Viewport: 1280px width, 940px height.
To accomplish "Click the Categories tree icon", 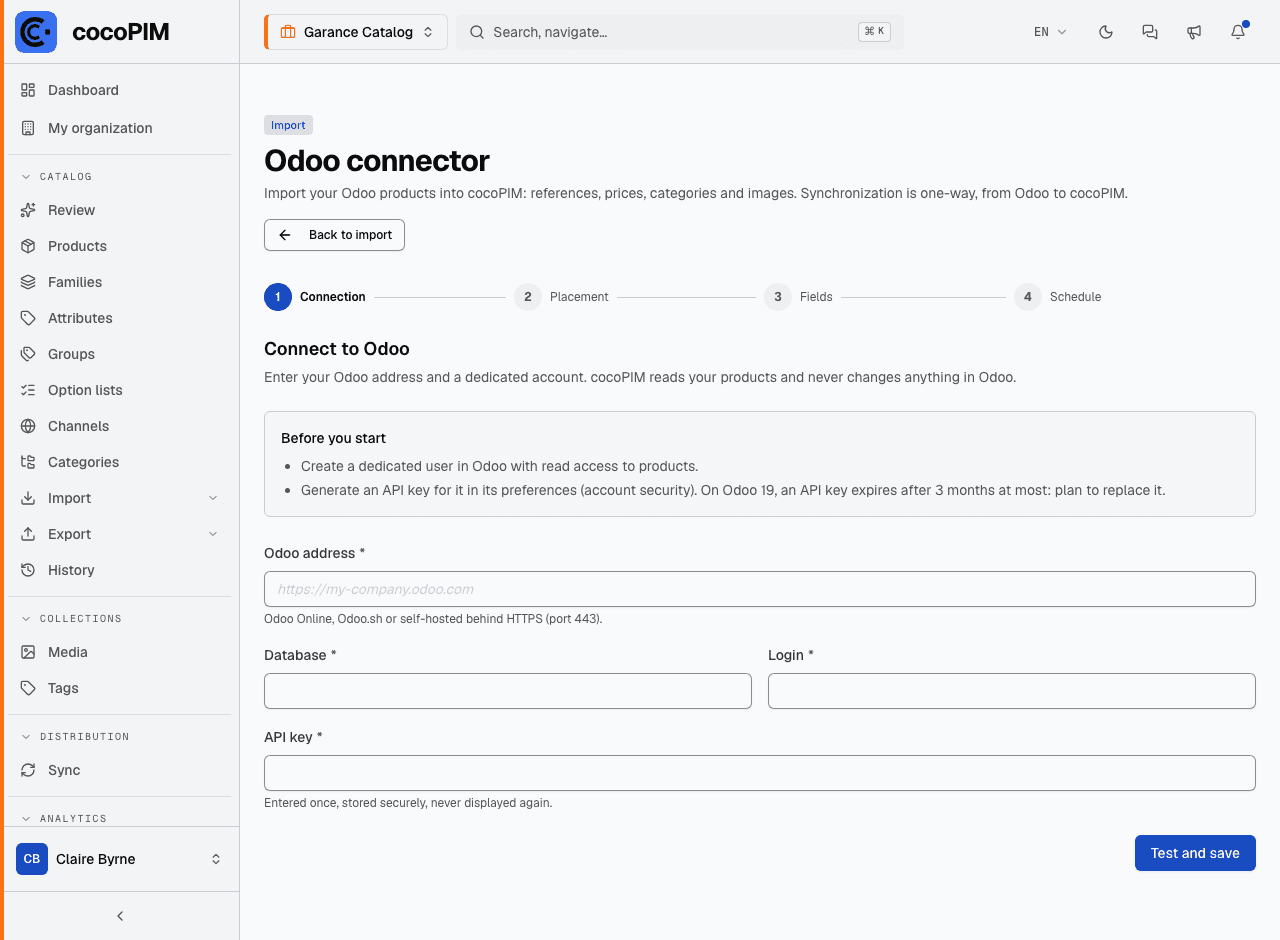I will 28,462.
